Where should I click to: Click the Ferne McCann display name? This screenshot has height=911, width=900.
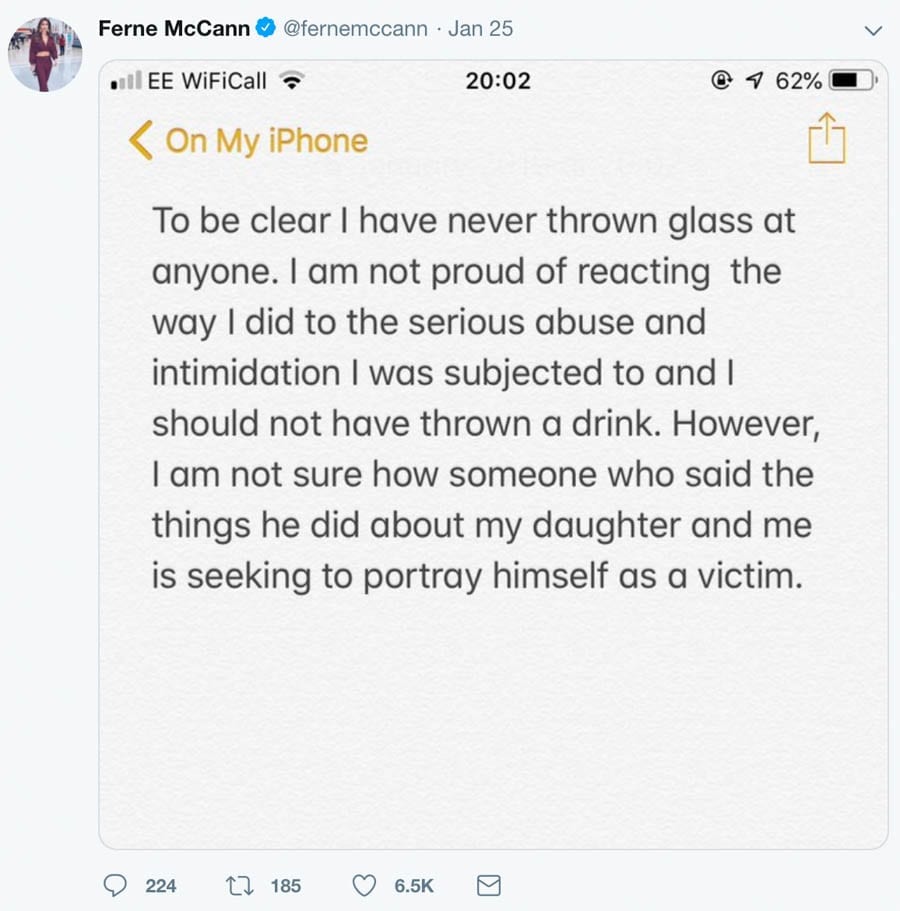[173, 29]
